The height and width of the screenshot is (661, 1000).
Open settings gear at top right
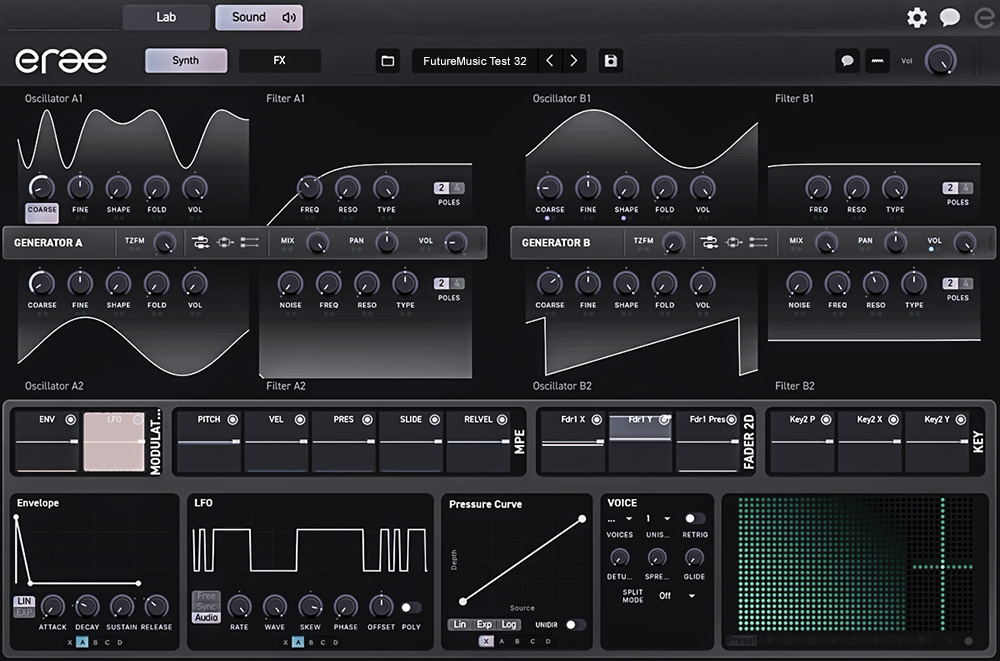point(916,17)
